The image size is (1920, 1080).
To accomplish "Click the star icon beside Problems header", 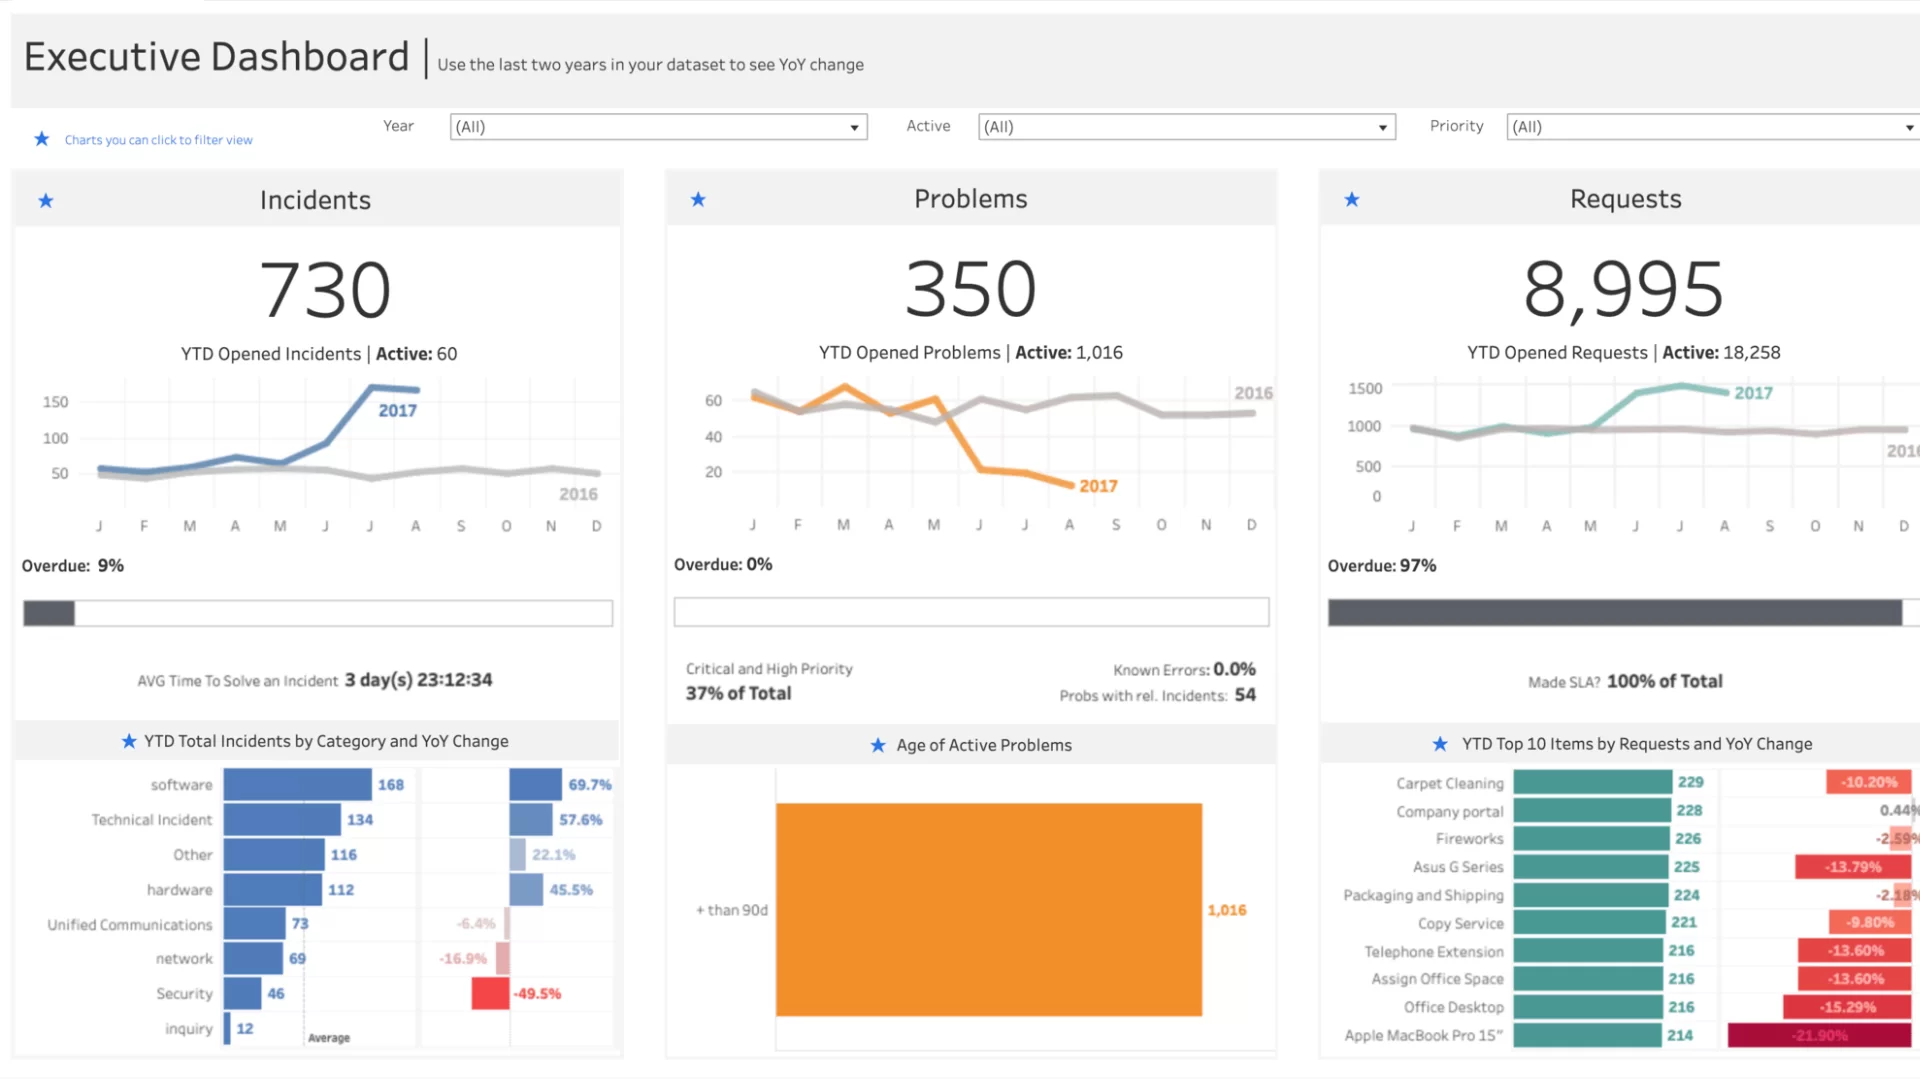I will click(698, 200).
